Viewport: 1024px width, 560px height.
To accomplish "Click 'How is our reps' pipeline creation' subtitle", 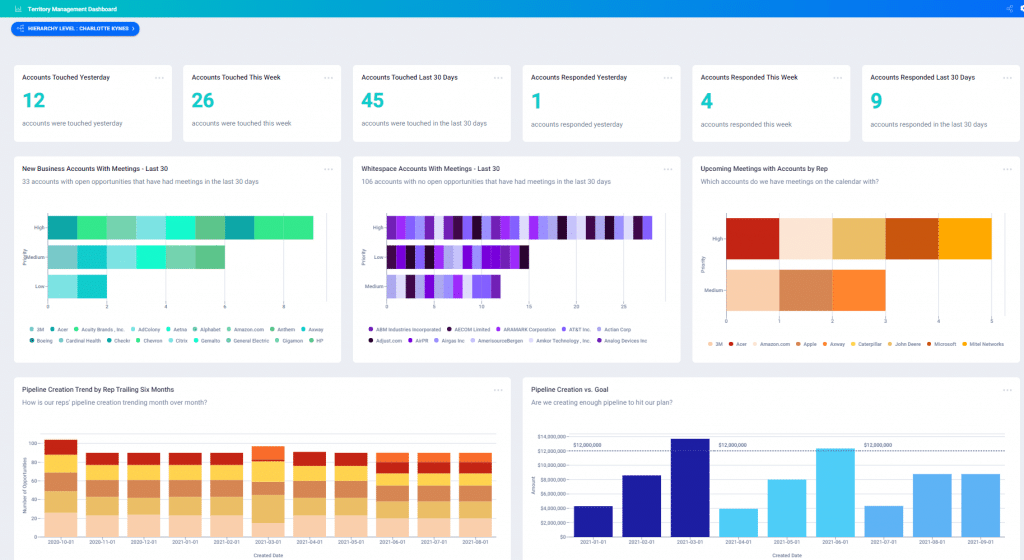I will coord(114,403).
